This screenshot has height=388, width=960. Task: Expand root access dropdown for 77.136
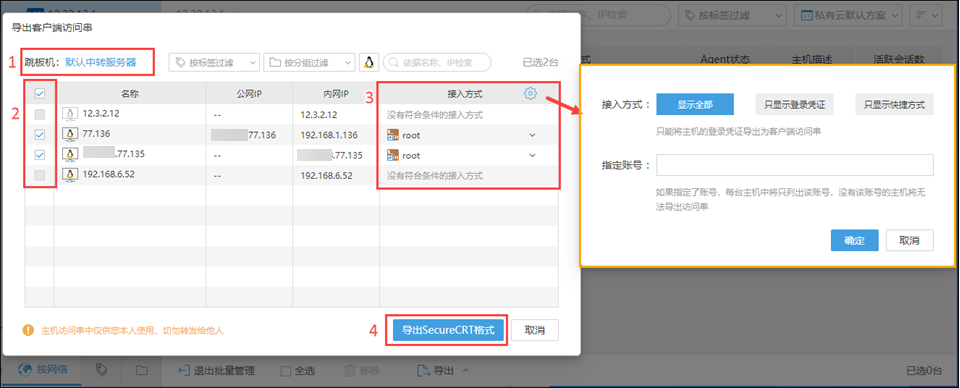click(532, 135)
